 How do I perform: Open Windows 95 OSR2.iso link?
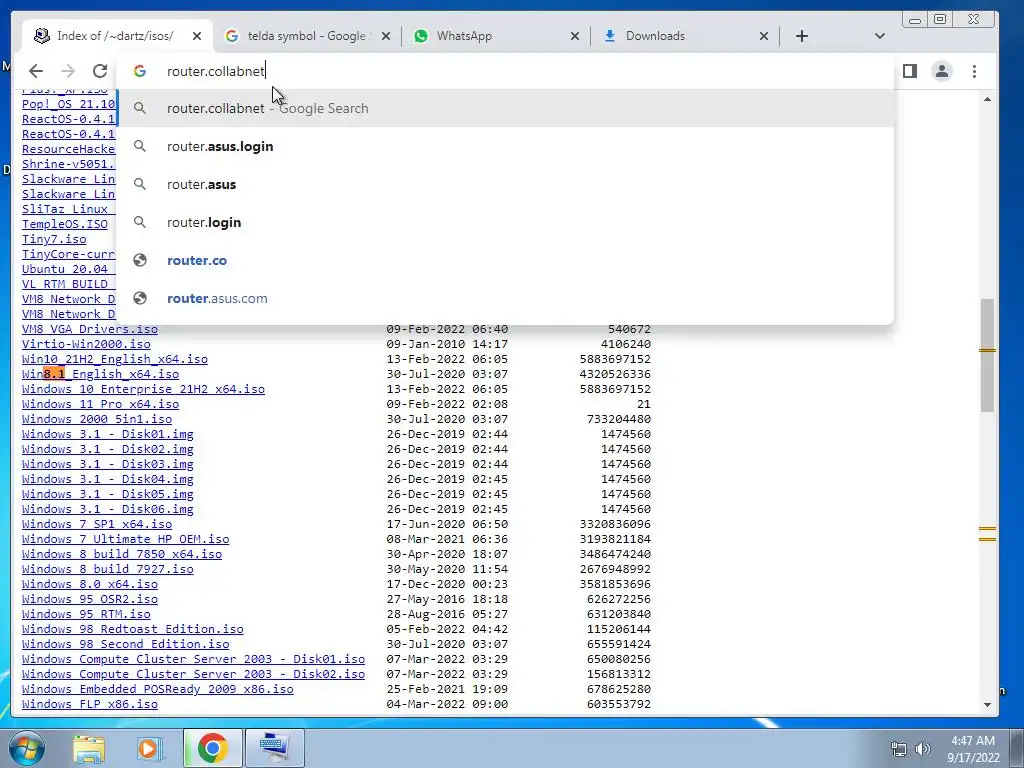[x=89, y=600]
